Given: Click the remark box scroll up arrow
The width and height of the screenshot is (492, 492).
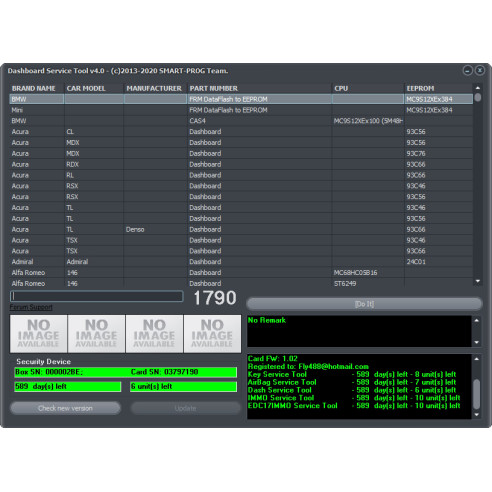Looking at the screenshot, I should pyautogui.click(x=477, y=321).
